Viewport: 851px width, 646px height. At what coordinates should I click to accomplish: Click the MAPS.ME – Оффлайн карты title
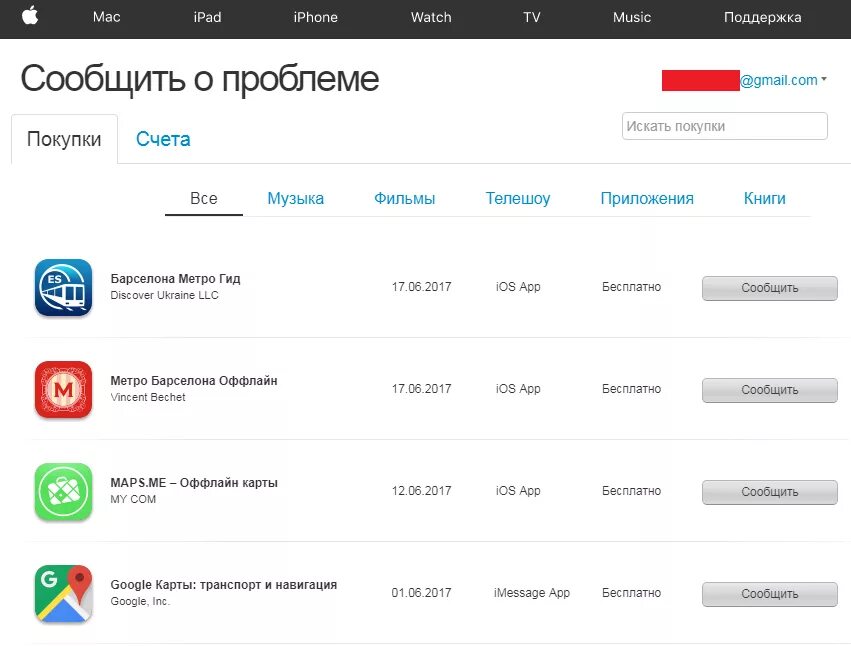[194, 483]
